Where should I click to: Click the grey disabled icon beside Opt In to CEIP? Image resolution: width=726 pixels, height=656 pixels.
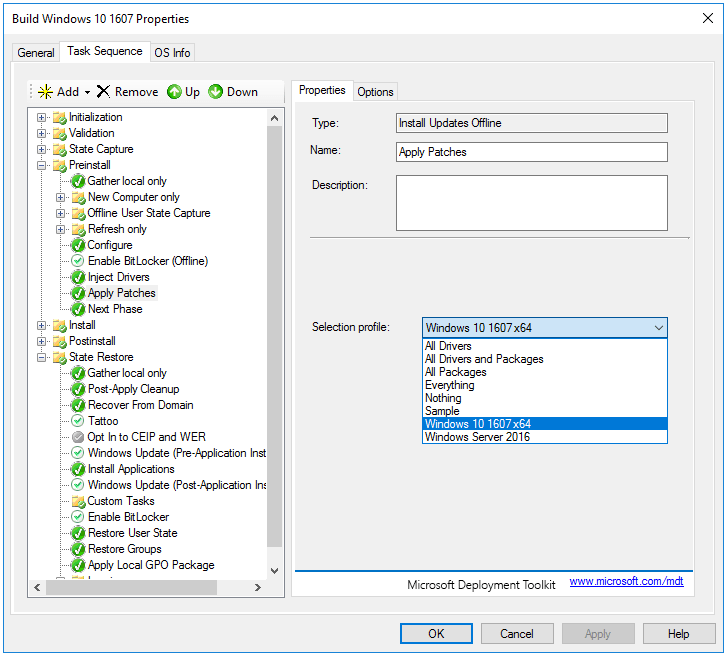coord(78,437)
